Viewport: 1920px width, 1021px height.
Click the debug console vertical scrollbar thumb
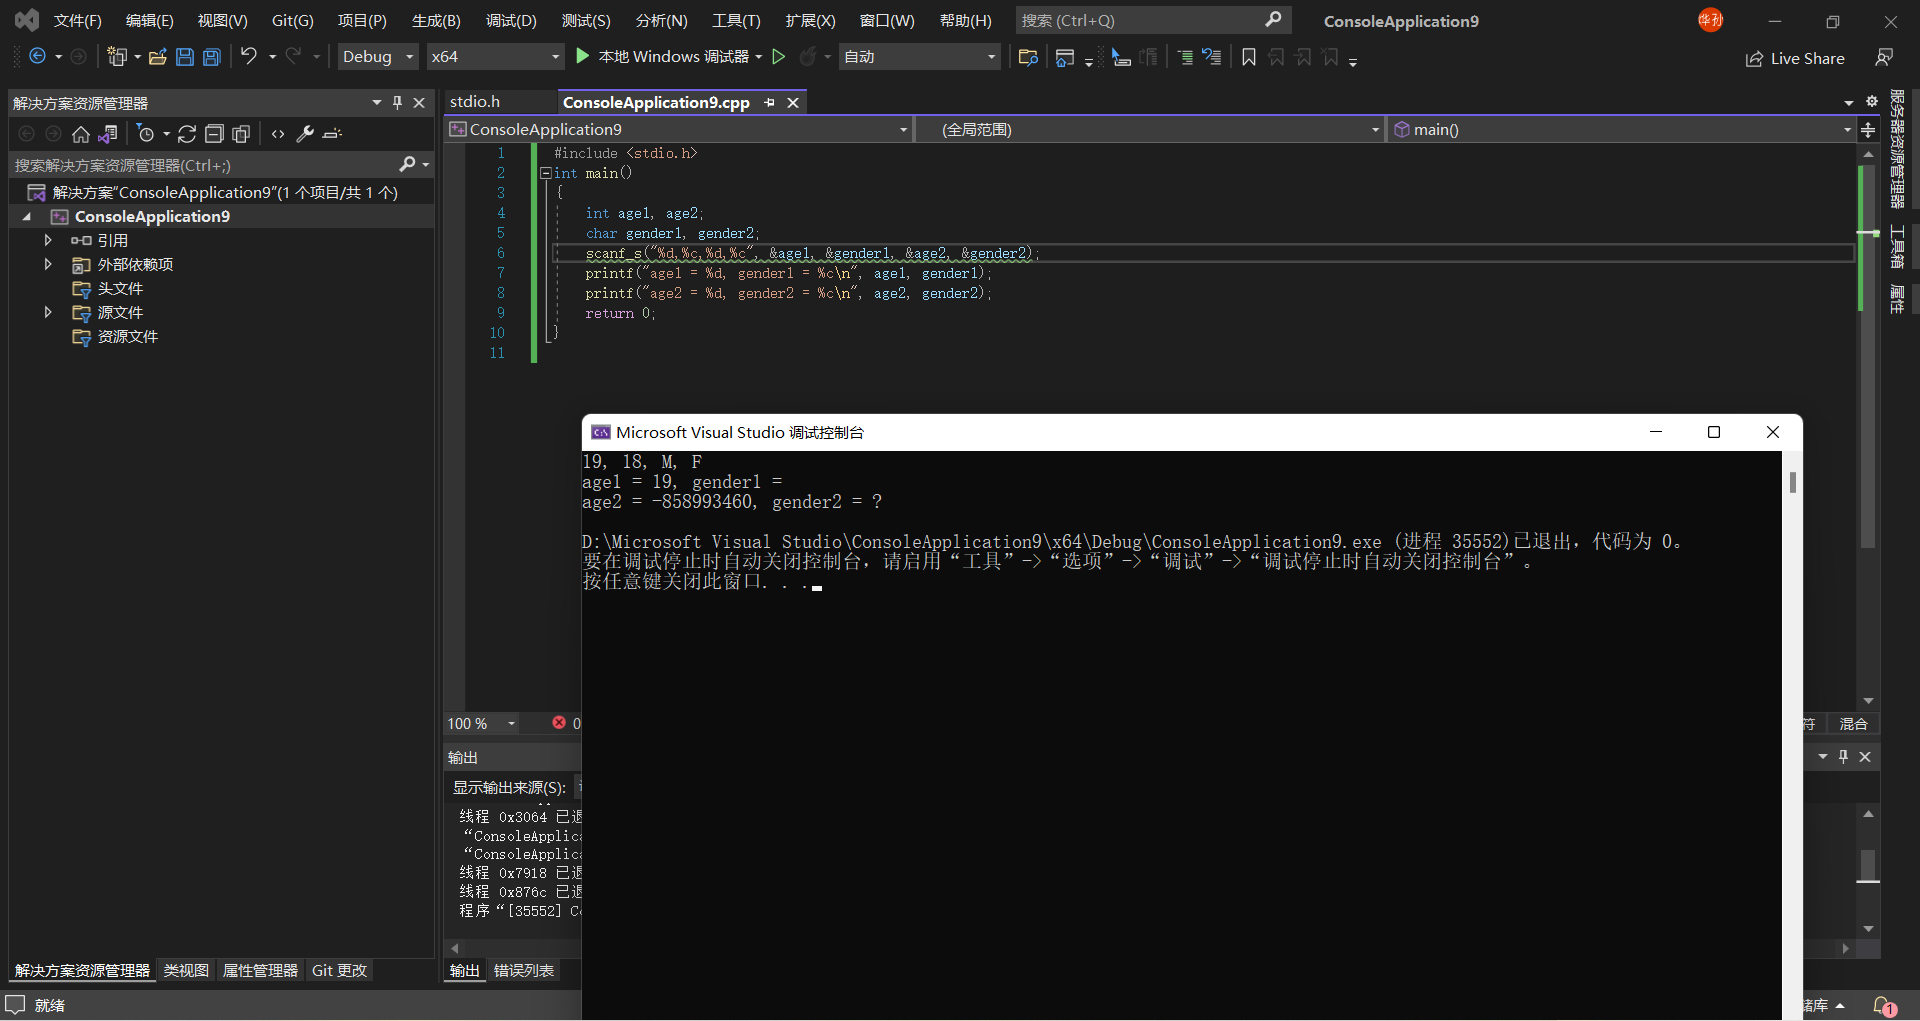coord(1792,482)
